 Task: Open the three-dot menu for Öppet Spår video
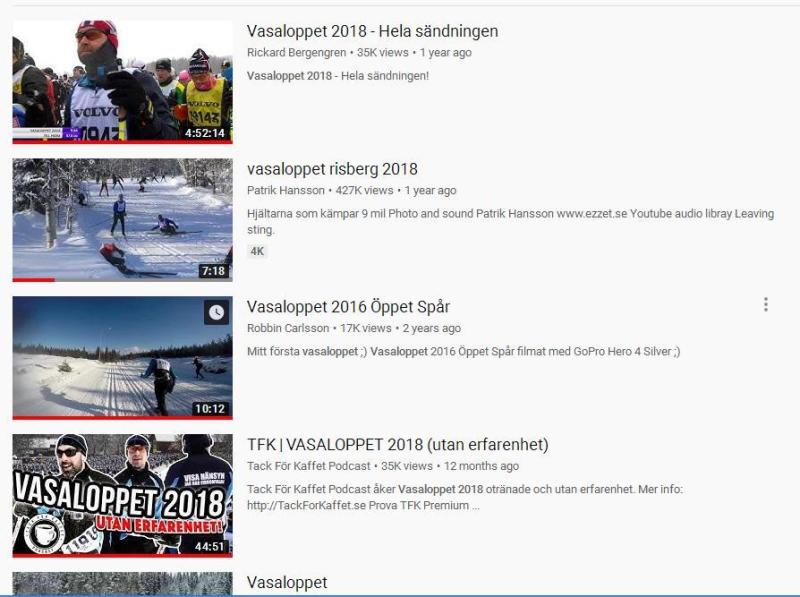pyautogui.click(x=766, y=305)
